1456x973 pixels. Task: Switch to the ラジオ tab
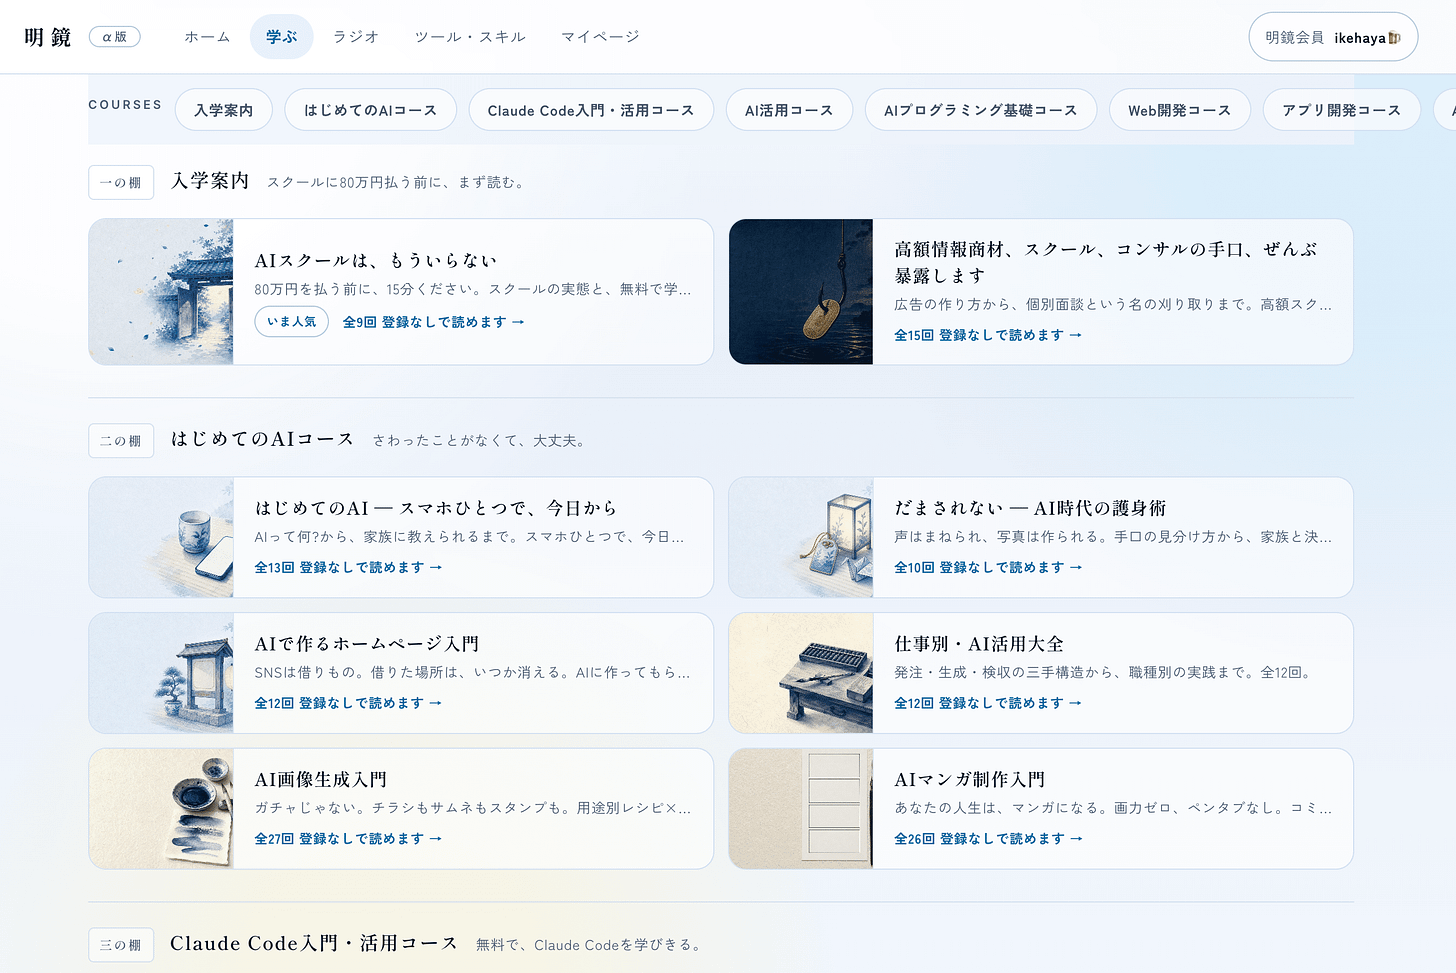pyautogui.click(x=356, y=37)
